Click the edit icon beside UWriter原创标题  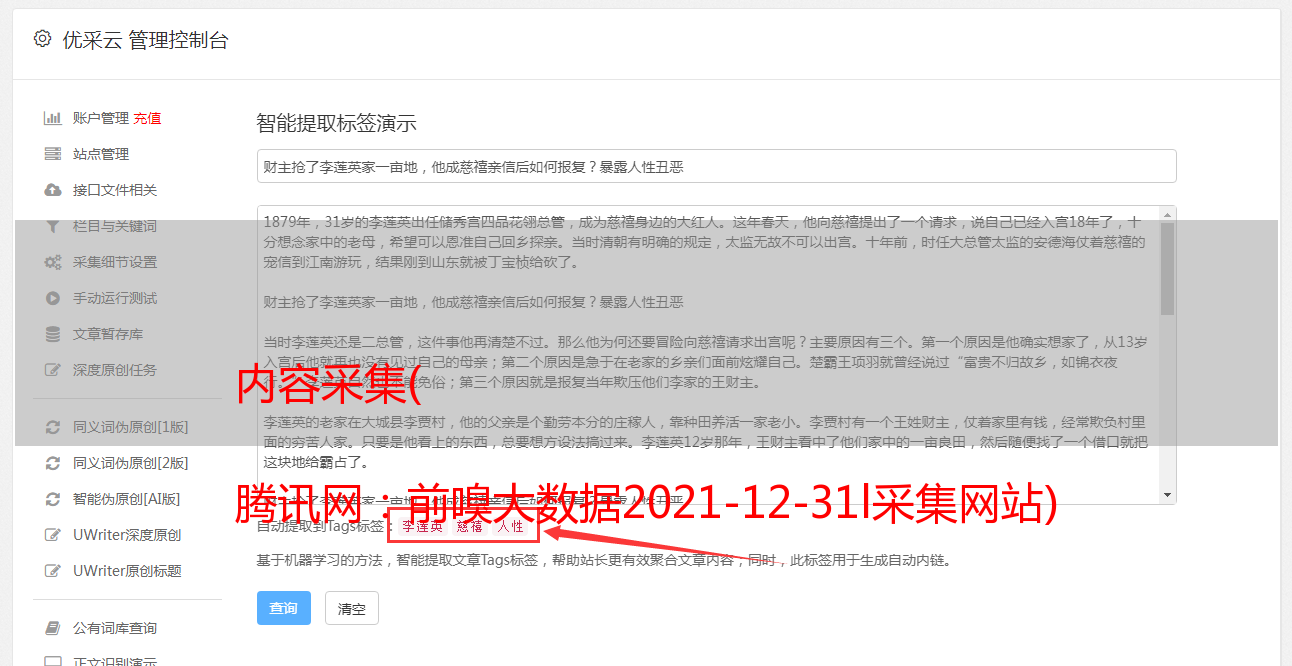(x=52, y=571)
